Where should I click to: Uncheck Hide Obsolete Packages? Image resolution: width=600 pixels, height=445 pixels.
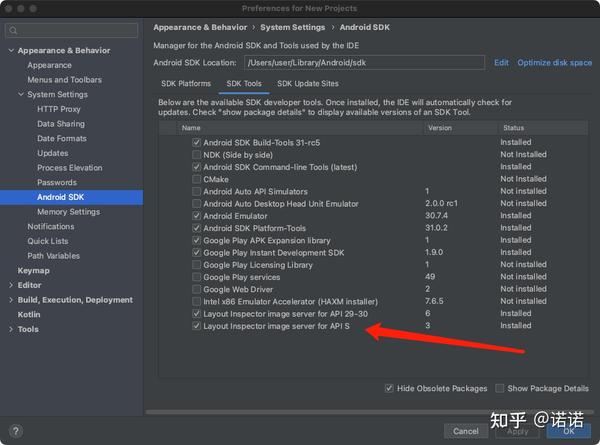click(x=389, y=388)
